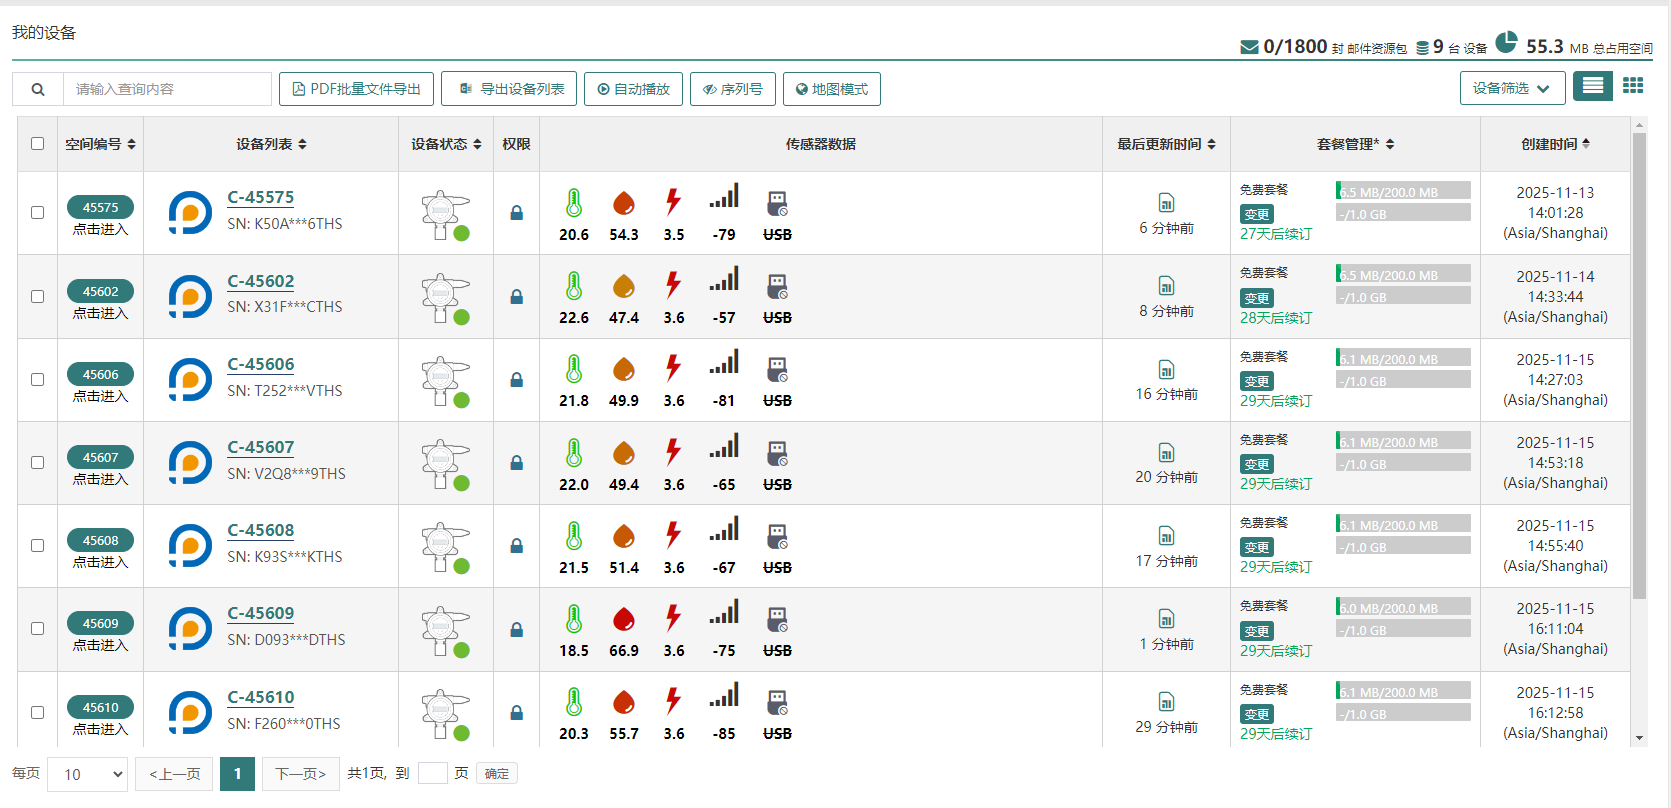Switch to grid view layout icon
This screenshot has height=808, width=1671.
click(x=1633, y=87)
